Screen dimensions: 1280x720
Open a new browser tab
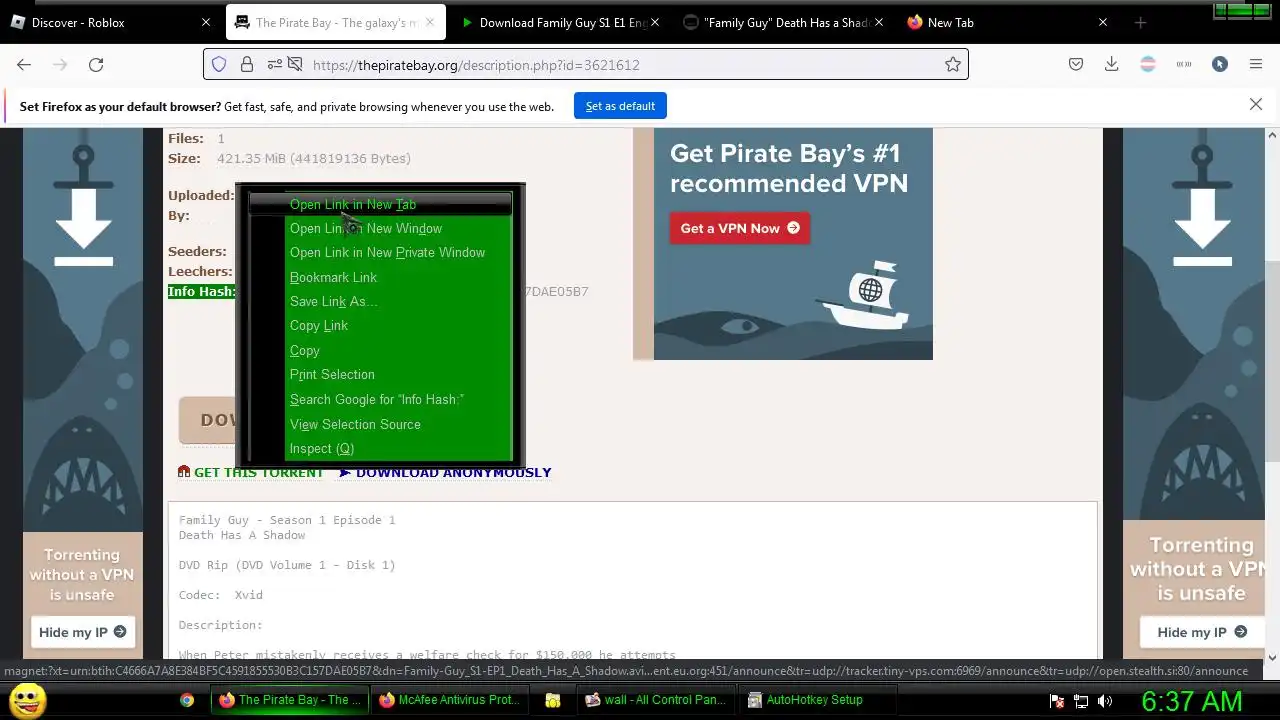click(x=1140, y=22)
